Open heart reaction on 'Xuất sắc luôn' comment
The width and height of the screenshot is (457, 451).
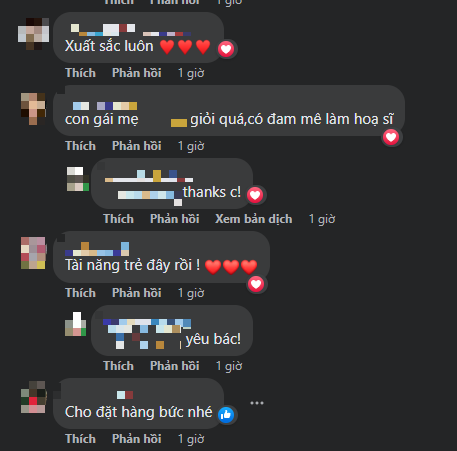(226, 49)
